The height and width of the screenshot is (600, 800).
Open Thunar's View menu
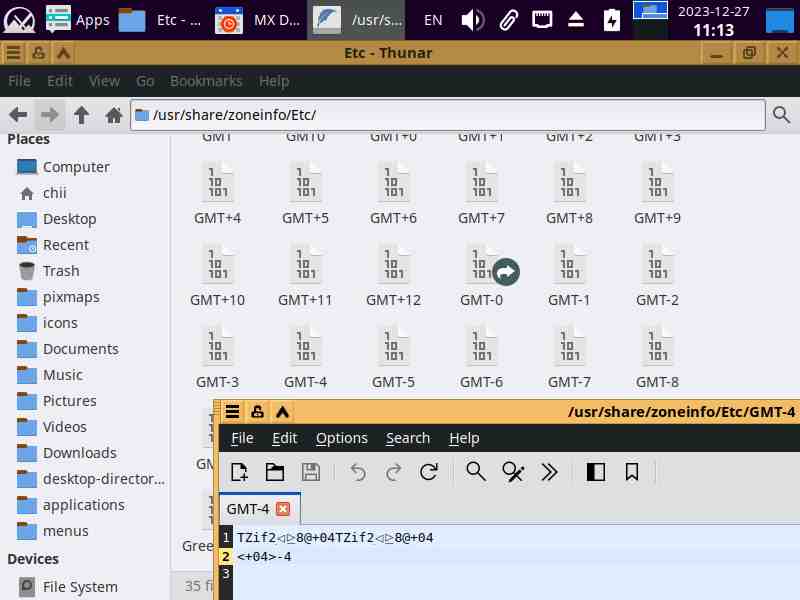104,81
